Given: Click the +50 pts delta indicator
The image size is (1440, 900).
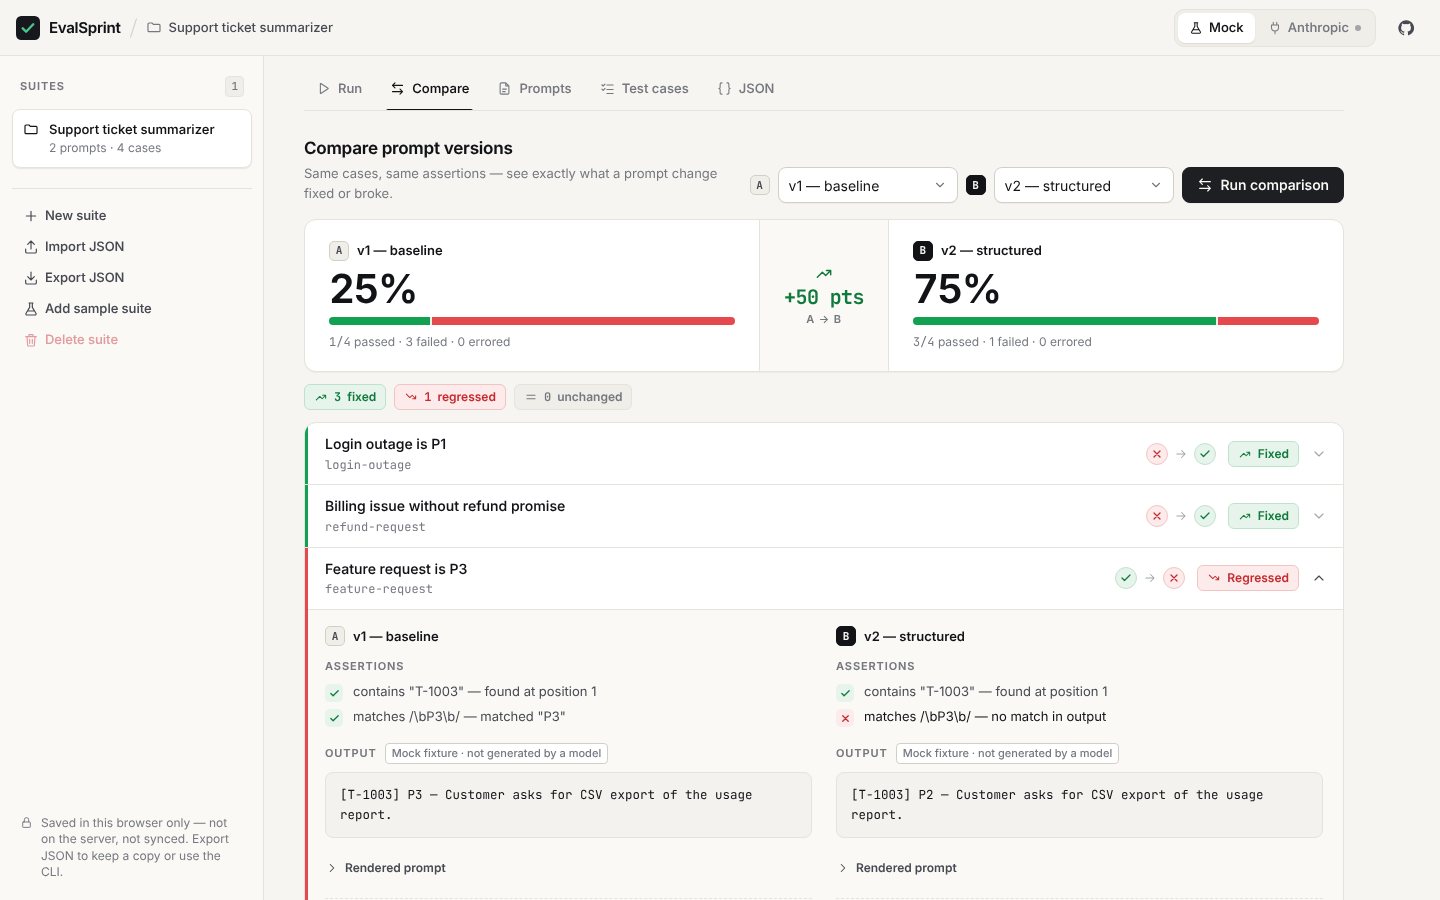Looking at the screenshot, I should (824, 297).
